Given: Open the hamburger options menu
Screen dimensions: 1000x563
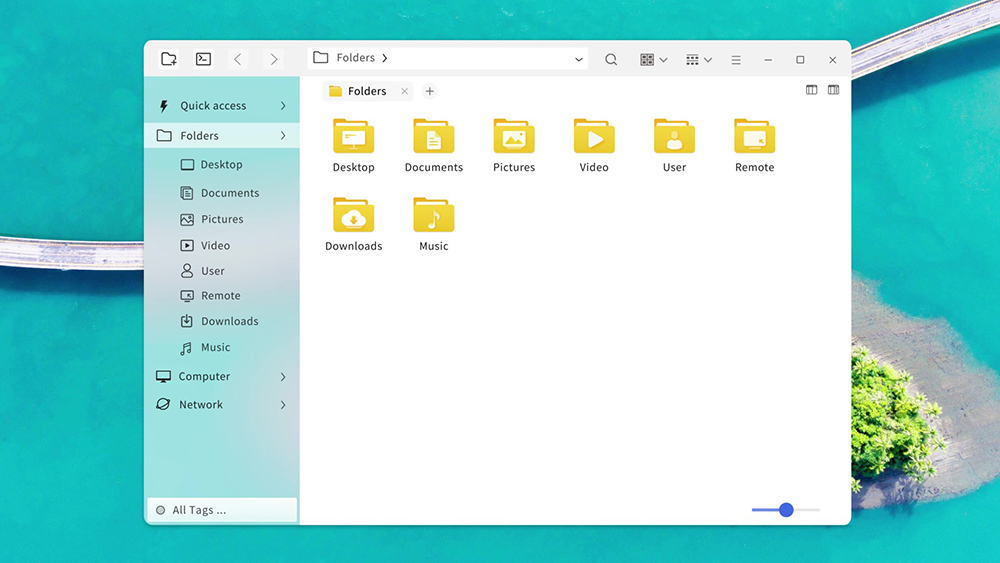Looking at the screenshot, I should point(736,60).
